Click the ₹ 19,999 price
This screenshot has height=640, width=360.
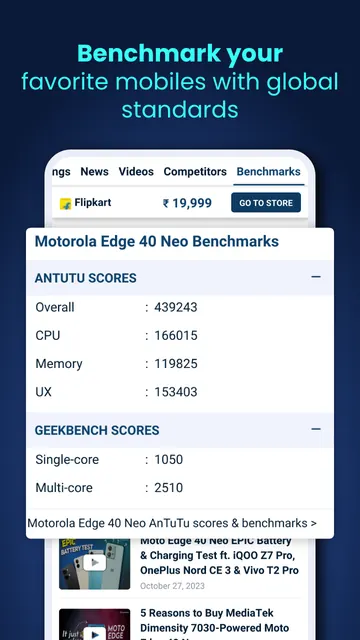click(187, 203)
